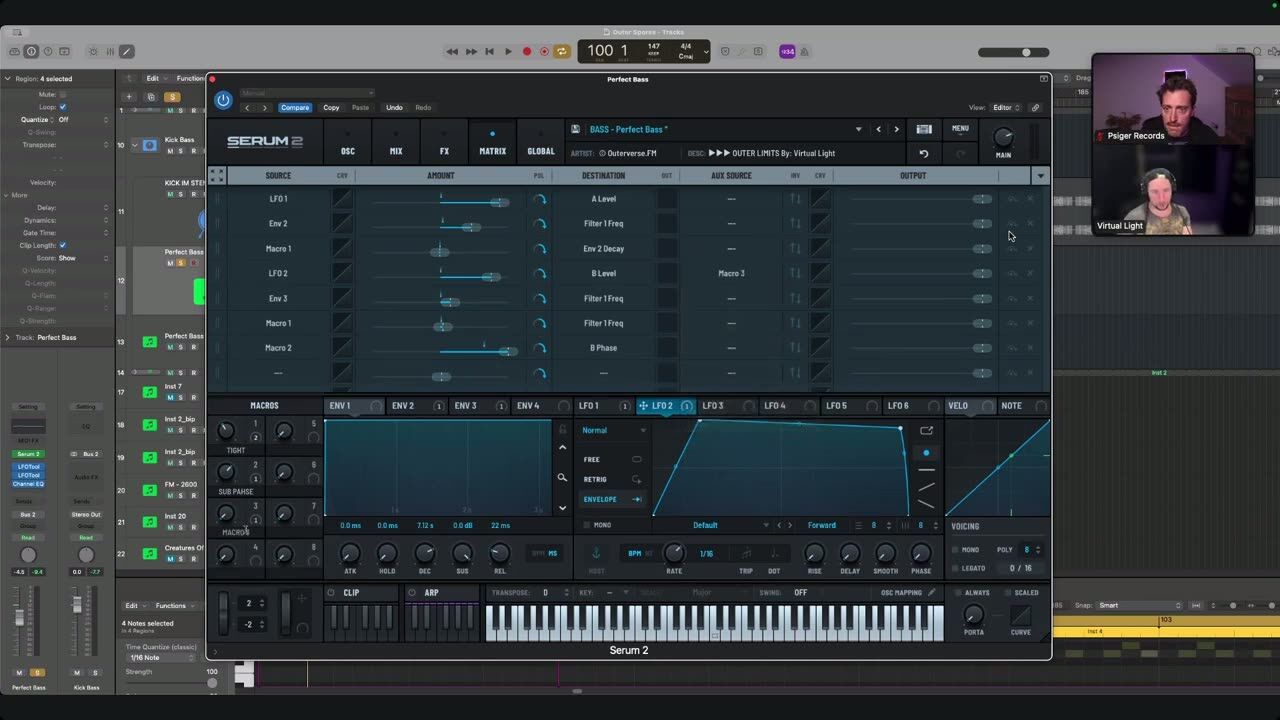
Task: Click play in Logic transport bar
Action: coord(508,51)
